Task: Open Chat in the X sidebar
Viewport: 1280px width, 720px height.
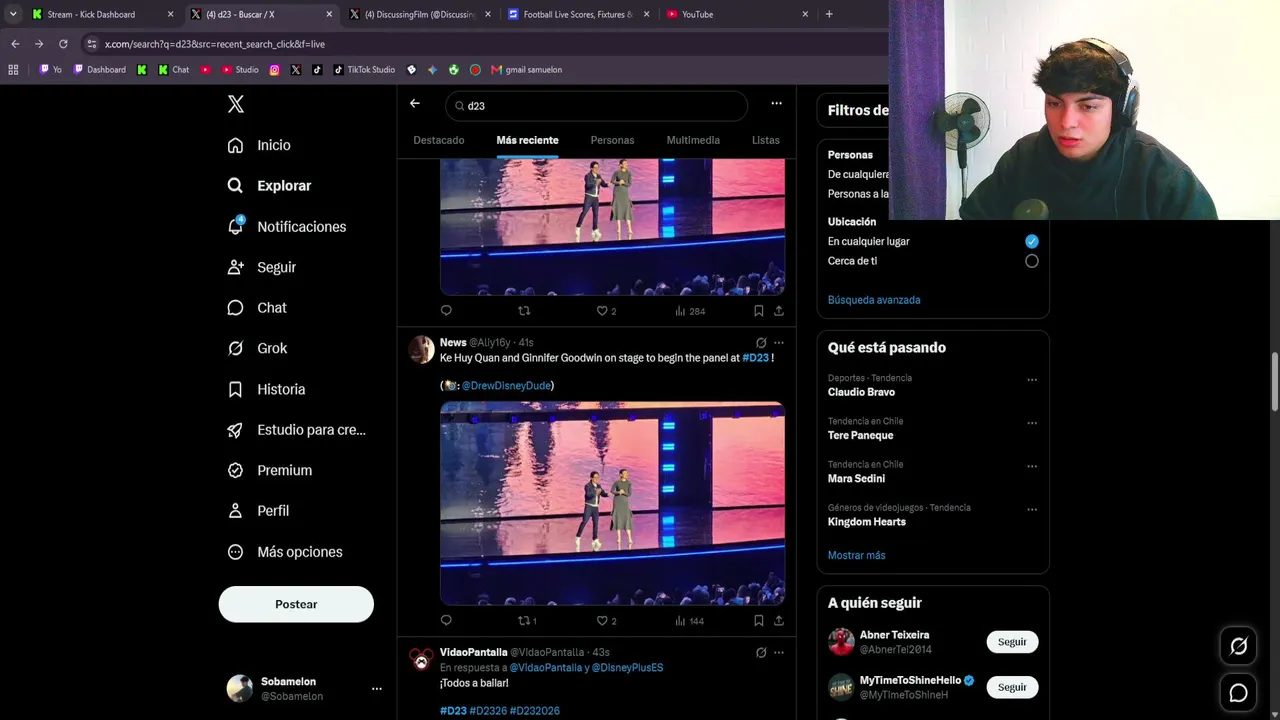Action: coord(257,308)
